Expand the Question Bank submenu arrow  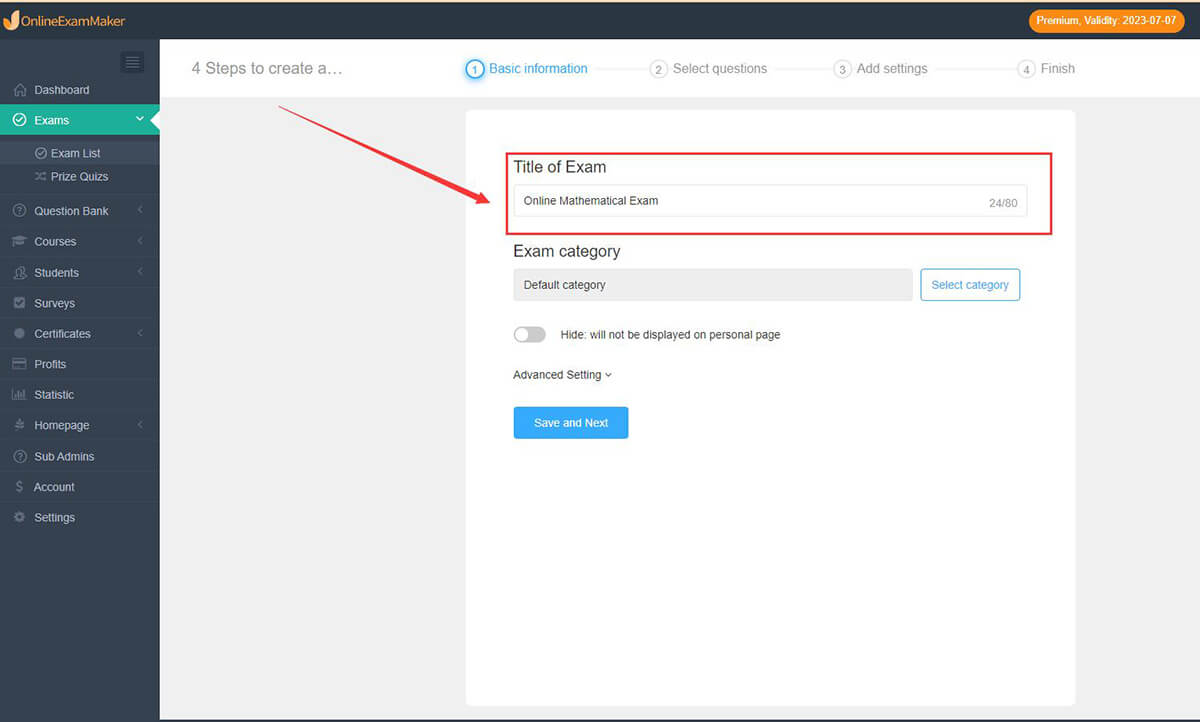pyautogui.click(x=140, y=211)
